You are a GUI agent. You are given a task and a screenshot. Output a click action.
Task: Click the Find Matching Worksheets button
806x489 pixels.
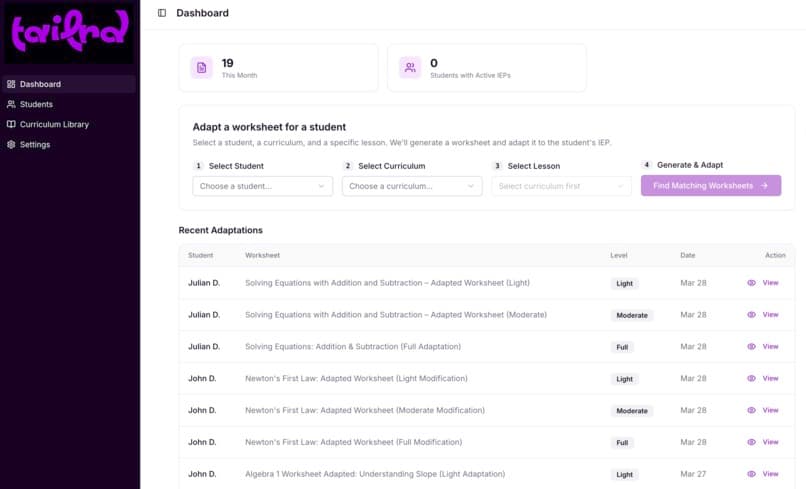click(711, 186)
